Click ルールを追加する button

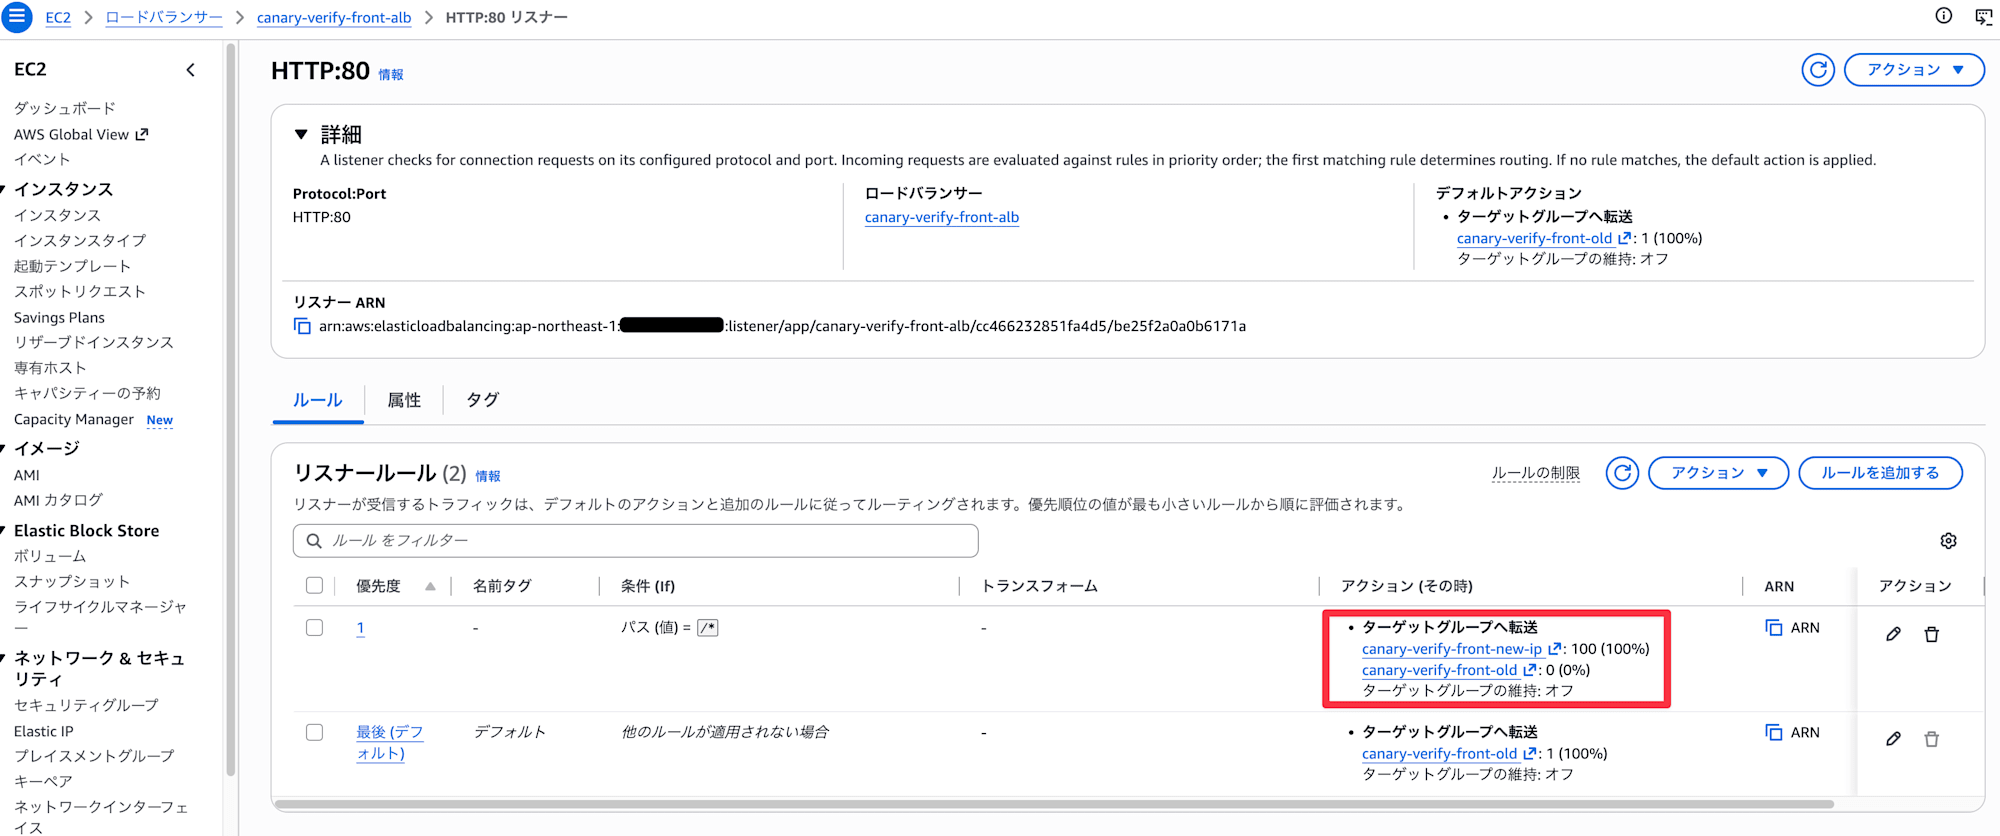point(1880,473)
